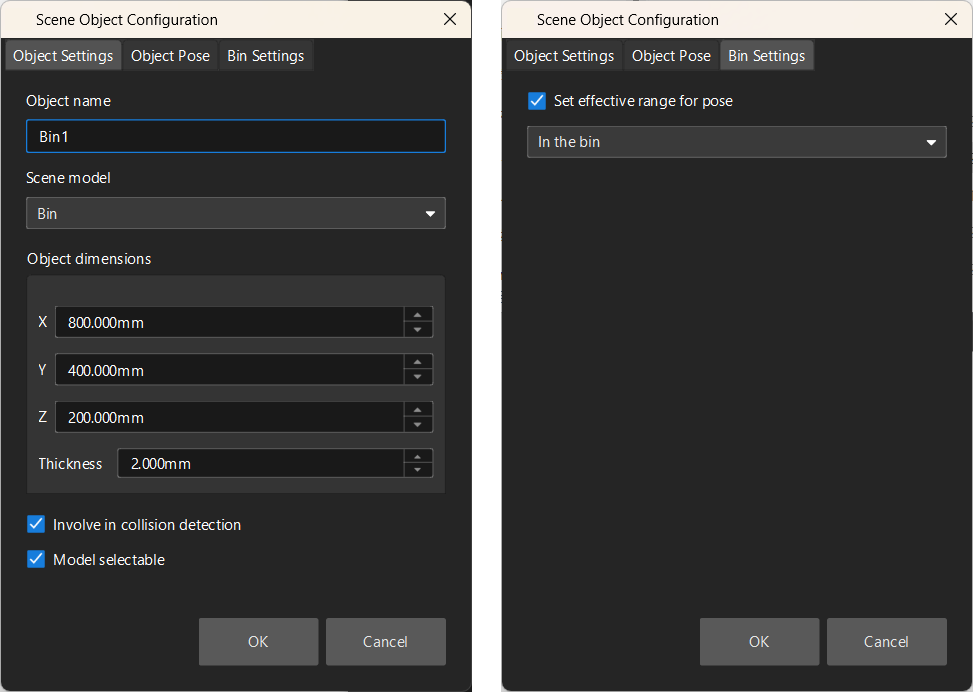
Task: Click the Z dimension input field
Action: coord(229,418)
